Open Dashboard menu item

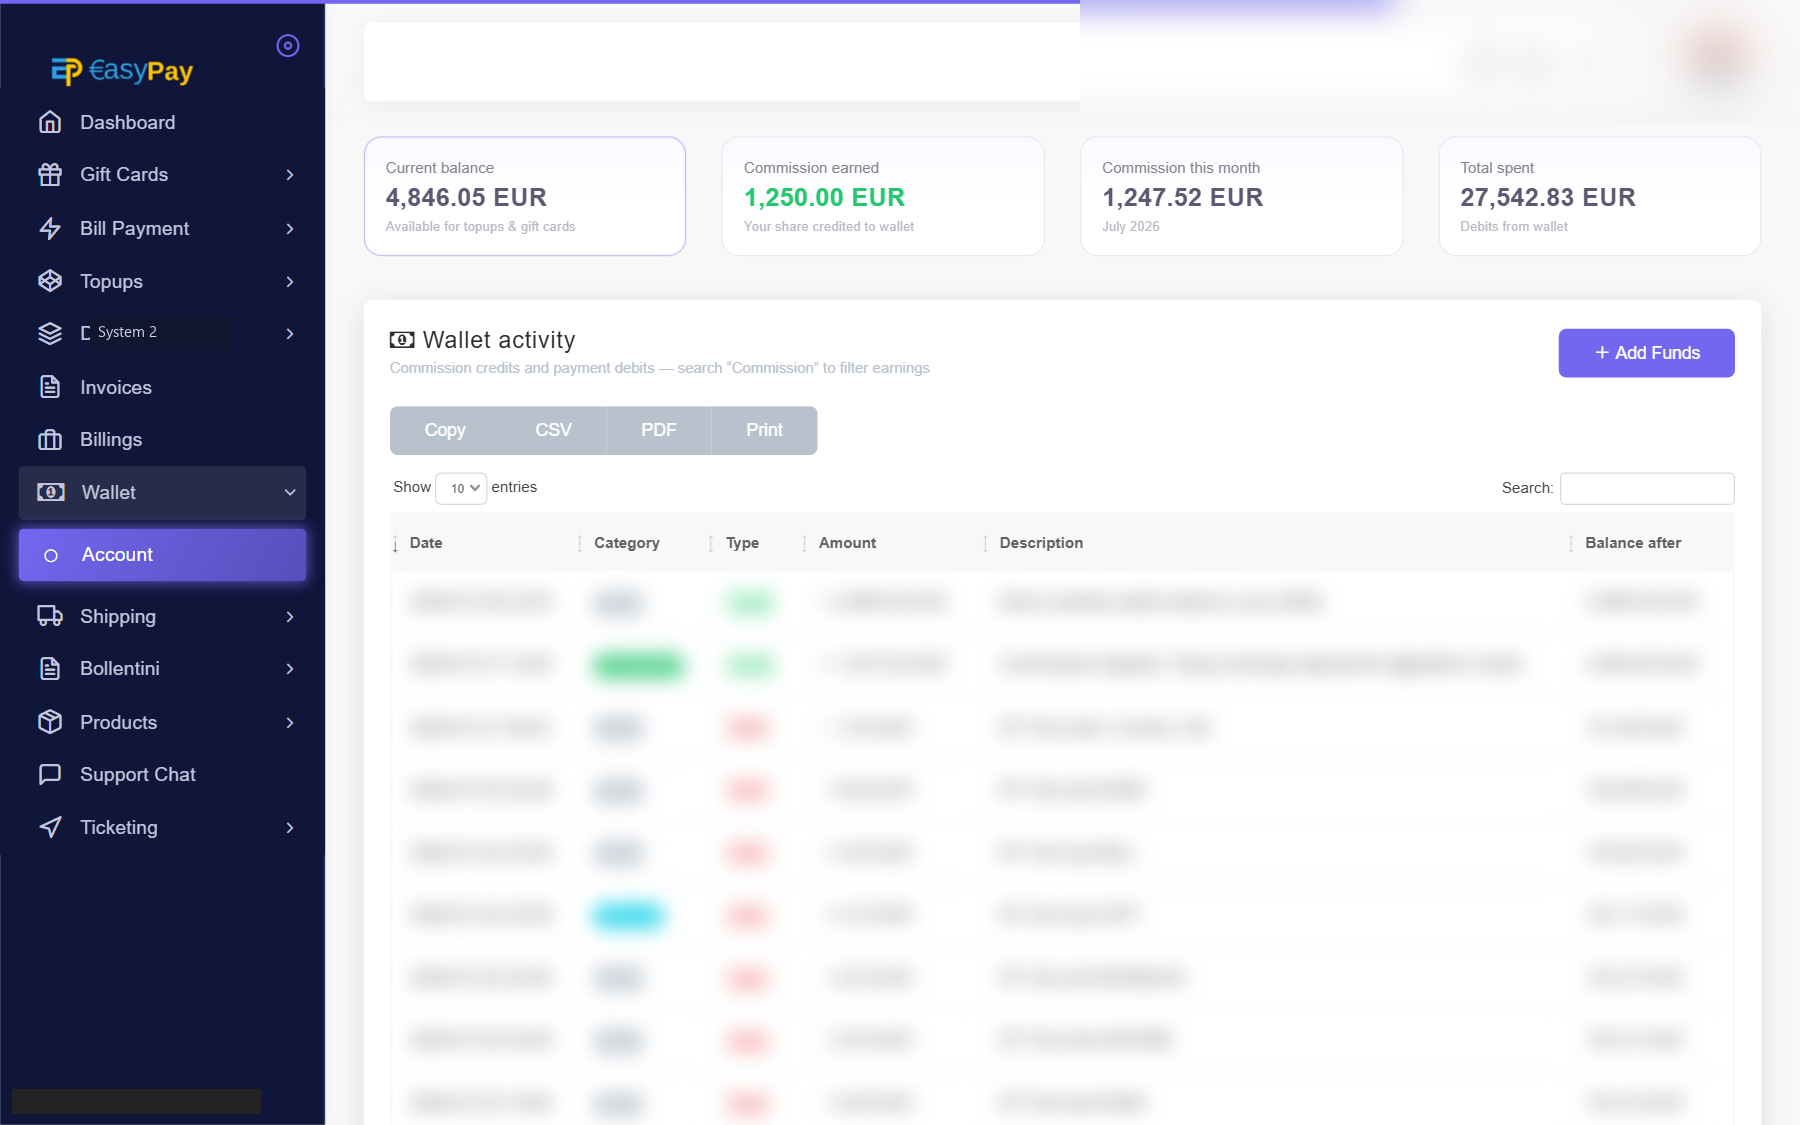coord(163,122)
